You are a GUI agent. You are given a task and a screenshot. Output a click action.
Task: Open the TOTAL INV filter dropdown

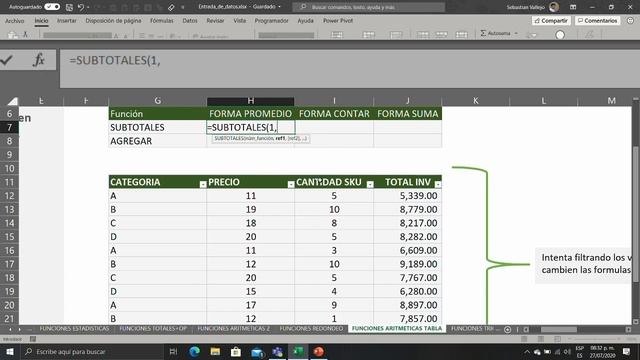point(438,184)
